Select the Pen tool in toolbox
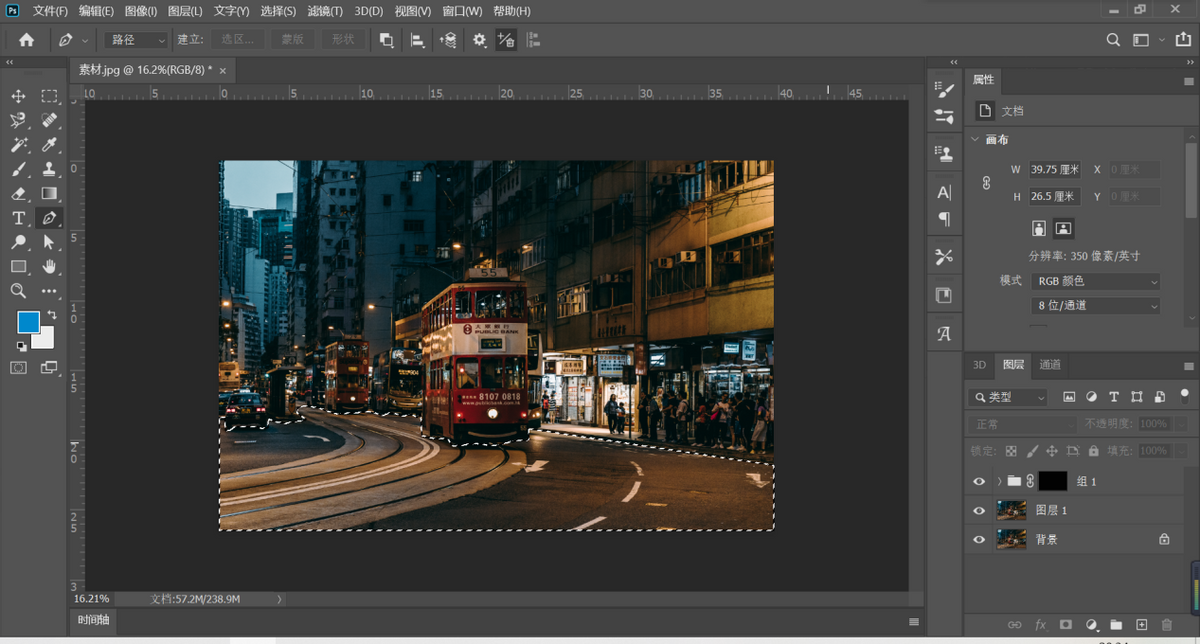This screenshot has height=644, width=1200. [x=49, y=218]
